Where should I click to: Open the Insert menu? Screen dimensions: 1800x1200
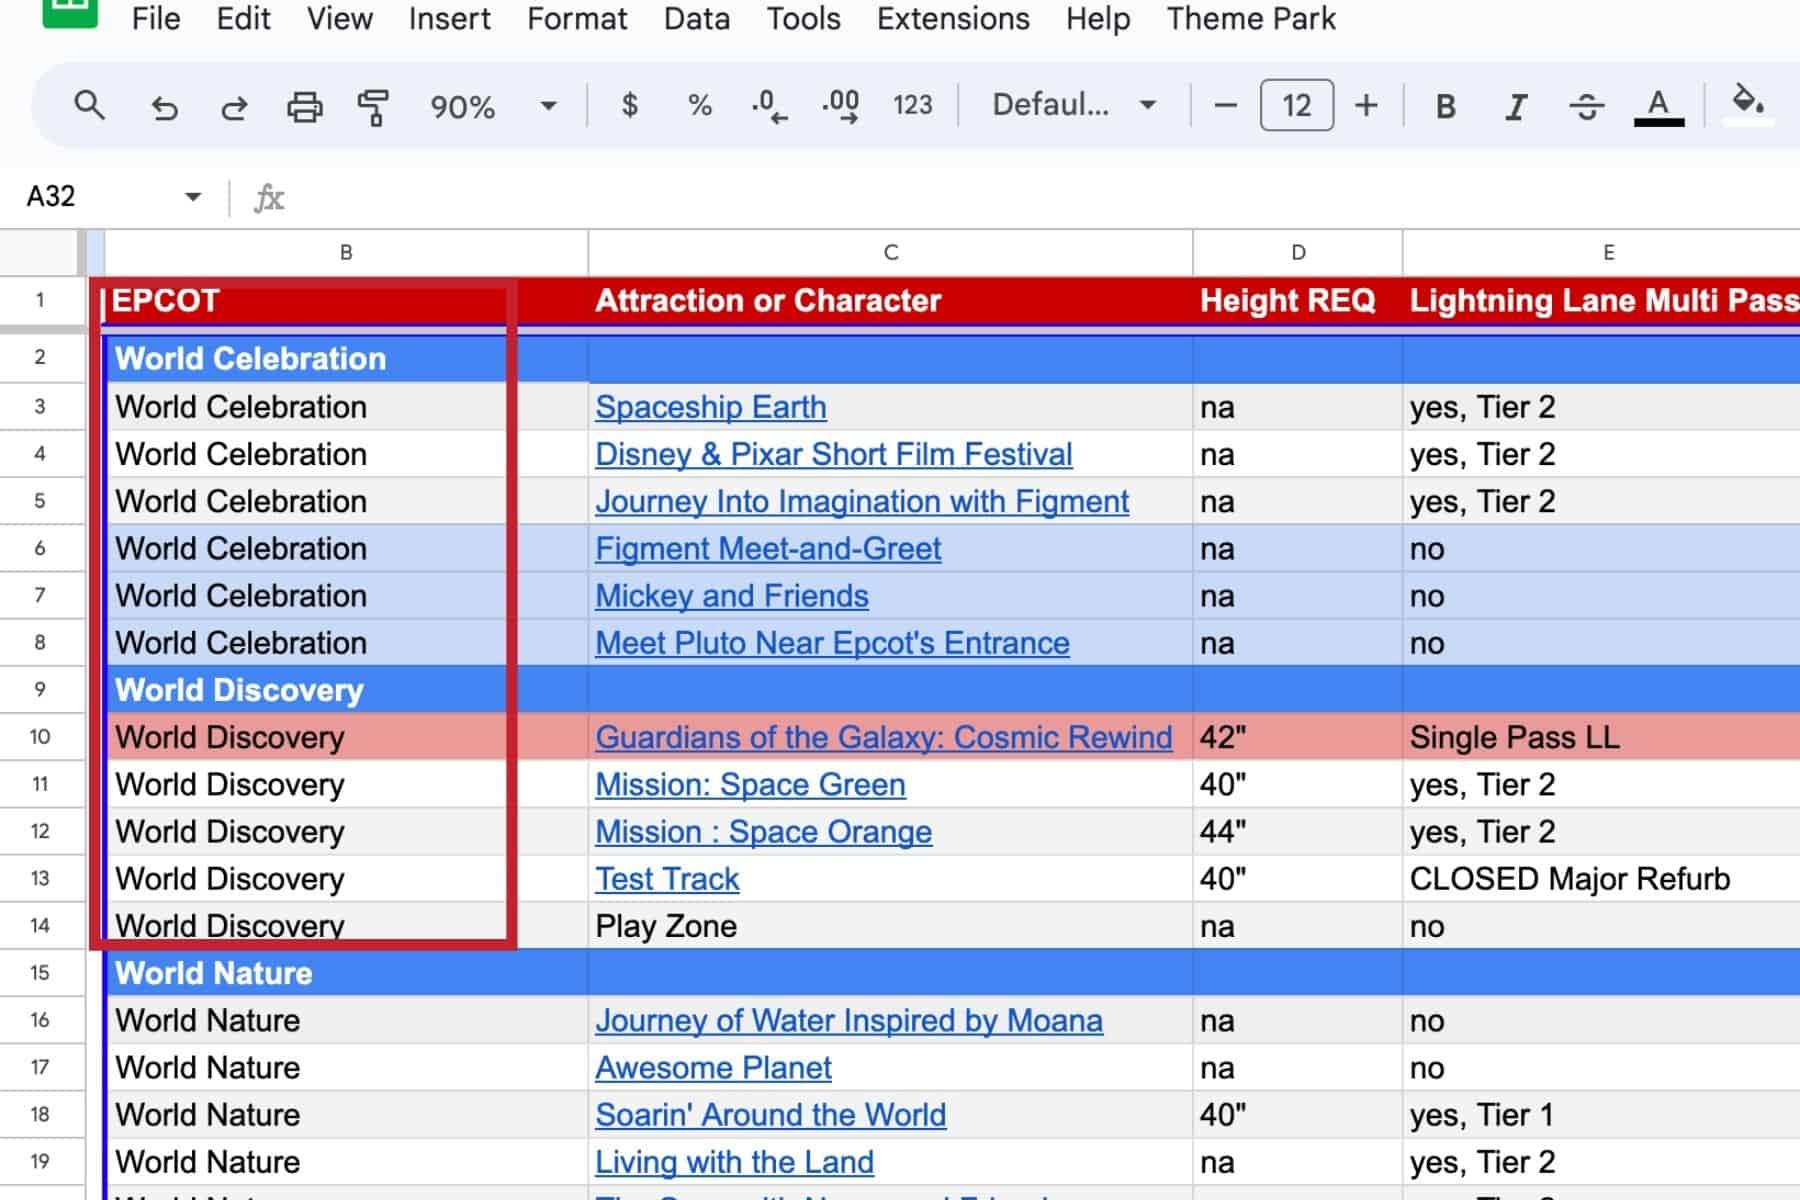point(449,19)
